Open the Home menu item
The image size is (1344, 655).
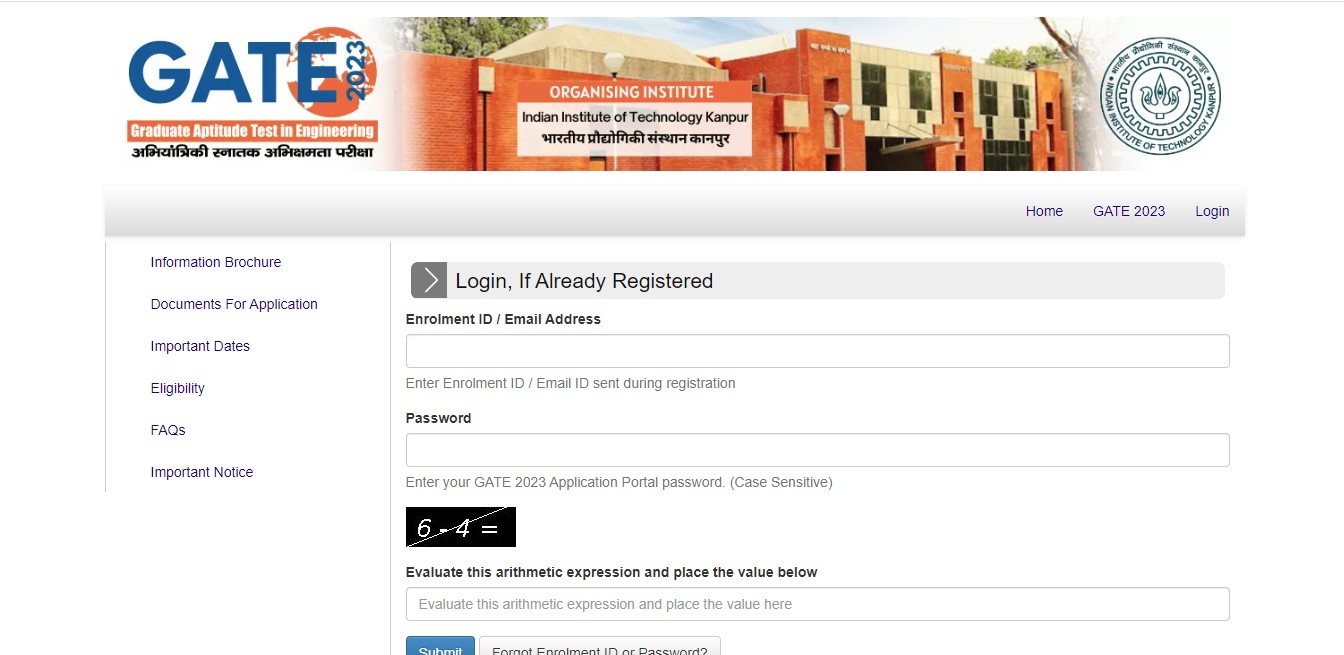click(x=1044, y=211)
